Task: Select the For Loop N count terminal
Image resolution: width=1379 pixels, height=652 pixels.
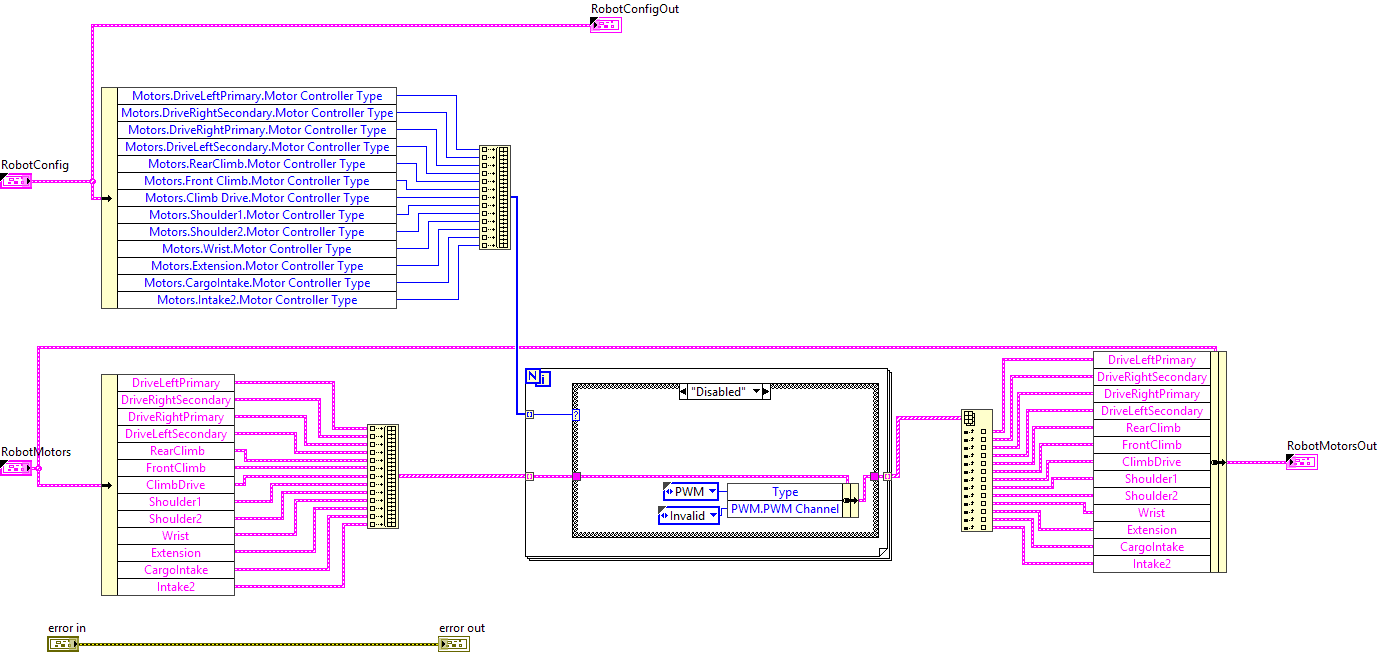Action: click(x=533, y=377)
